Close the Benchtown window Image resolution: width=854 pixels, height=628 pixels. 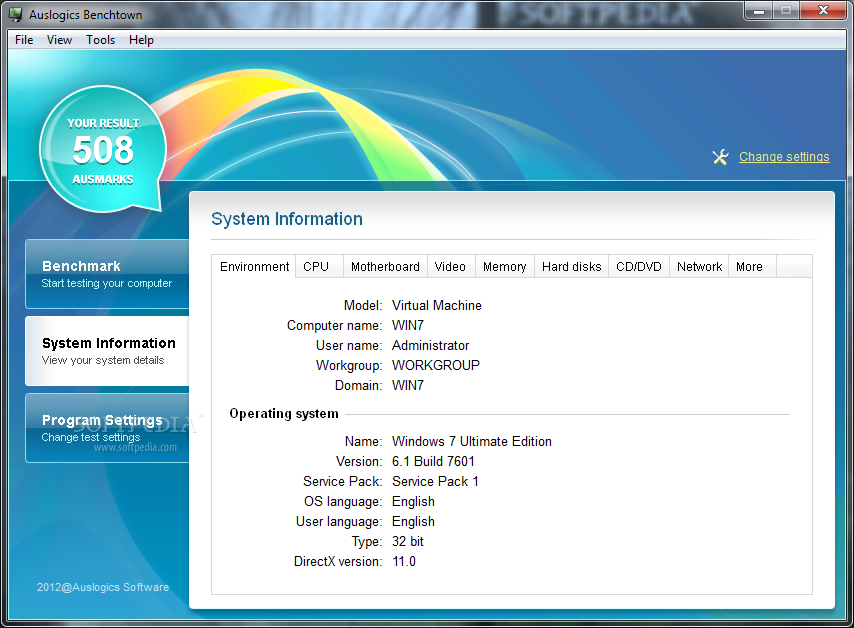(823, 10)
